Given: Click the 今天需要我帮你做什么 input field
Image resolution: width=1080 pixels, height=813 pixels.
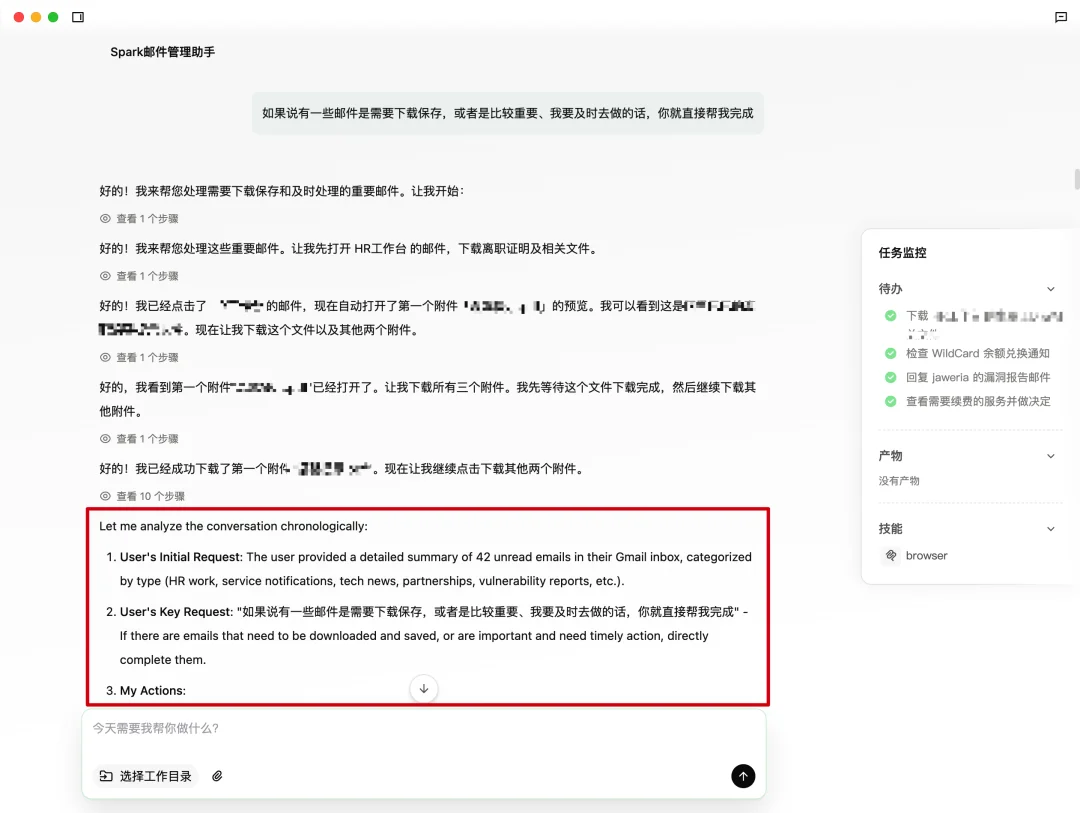Looking at the screenshot, I should coord(400,728).
